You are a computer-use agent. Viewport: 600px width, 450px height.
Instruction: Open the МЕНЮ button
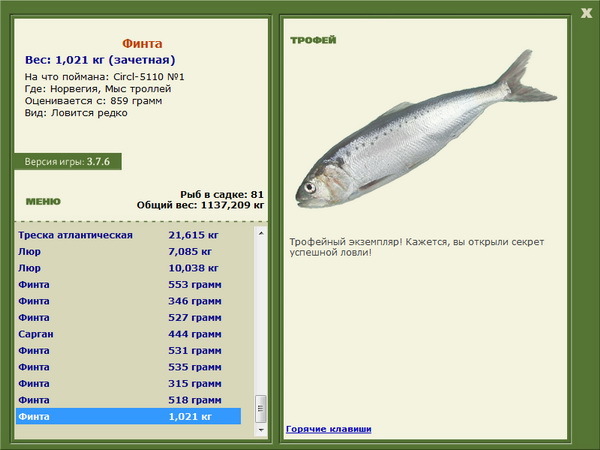[x=43, y=202]
